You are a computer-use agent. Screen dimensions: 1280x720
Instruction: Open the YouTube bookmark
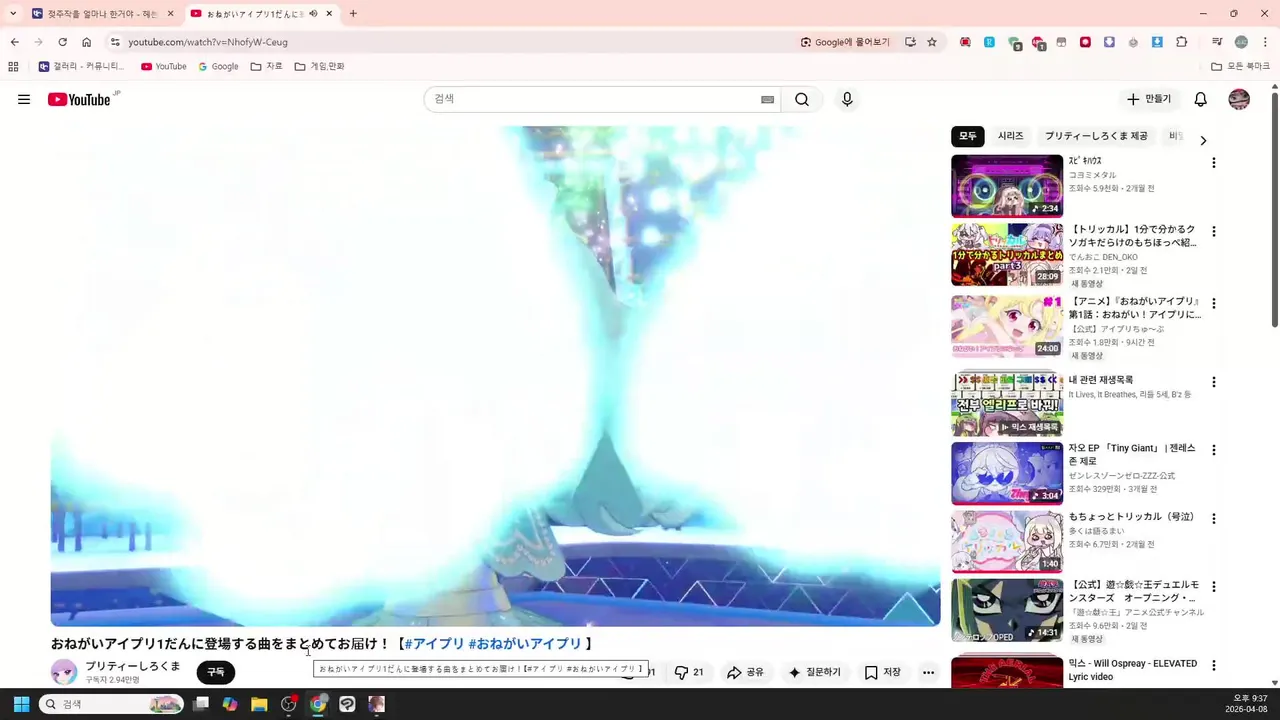(x=164, y=67)
